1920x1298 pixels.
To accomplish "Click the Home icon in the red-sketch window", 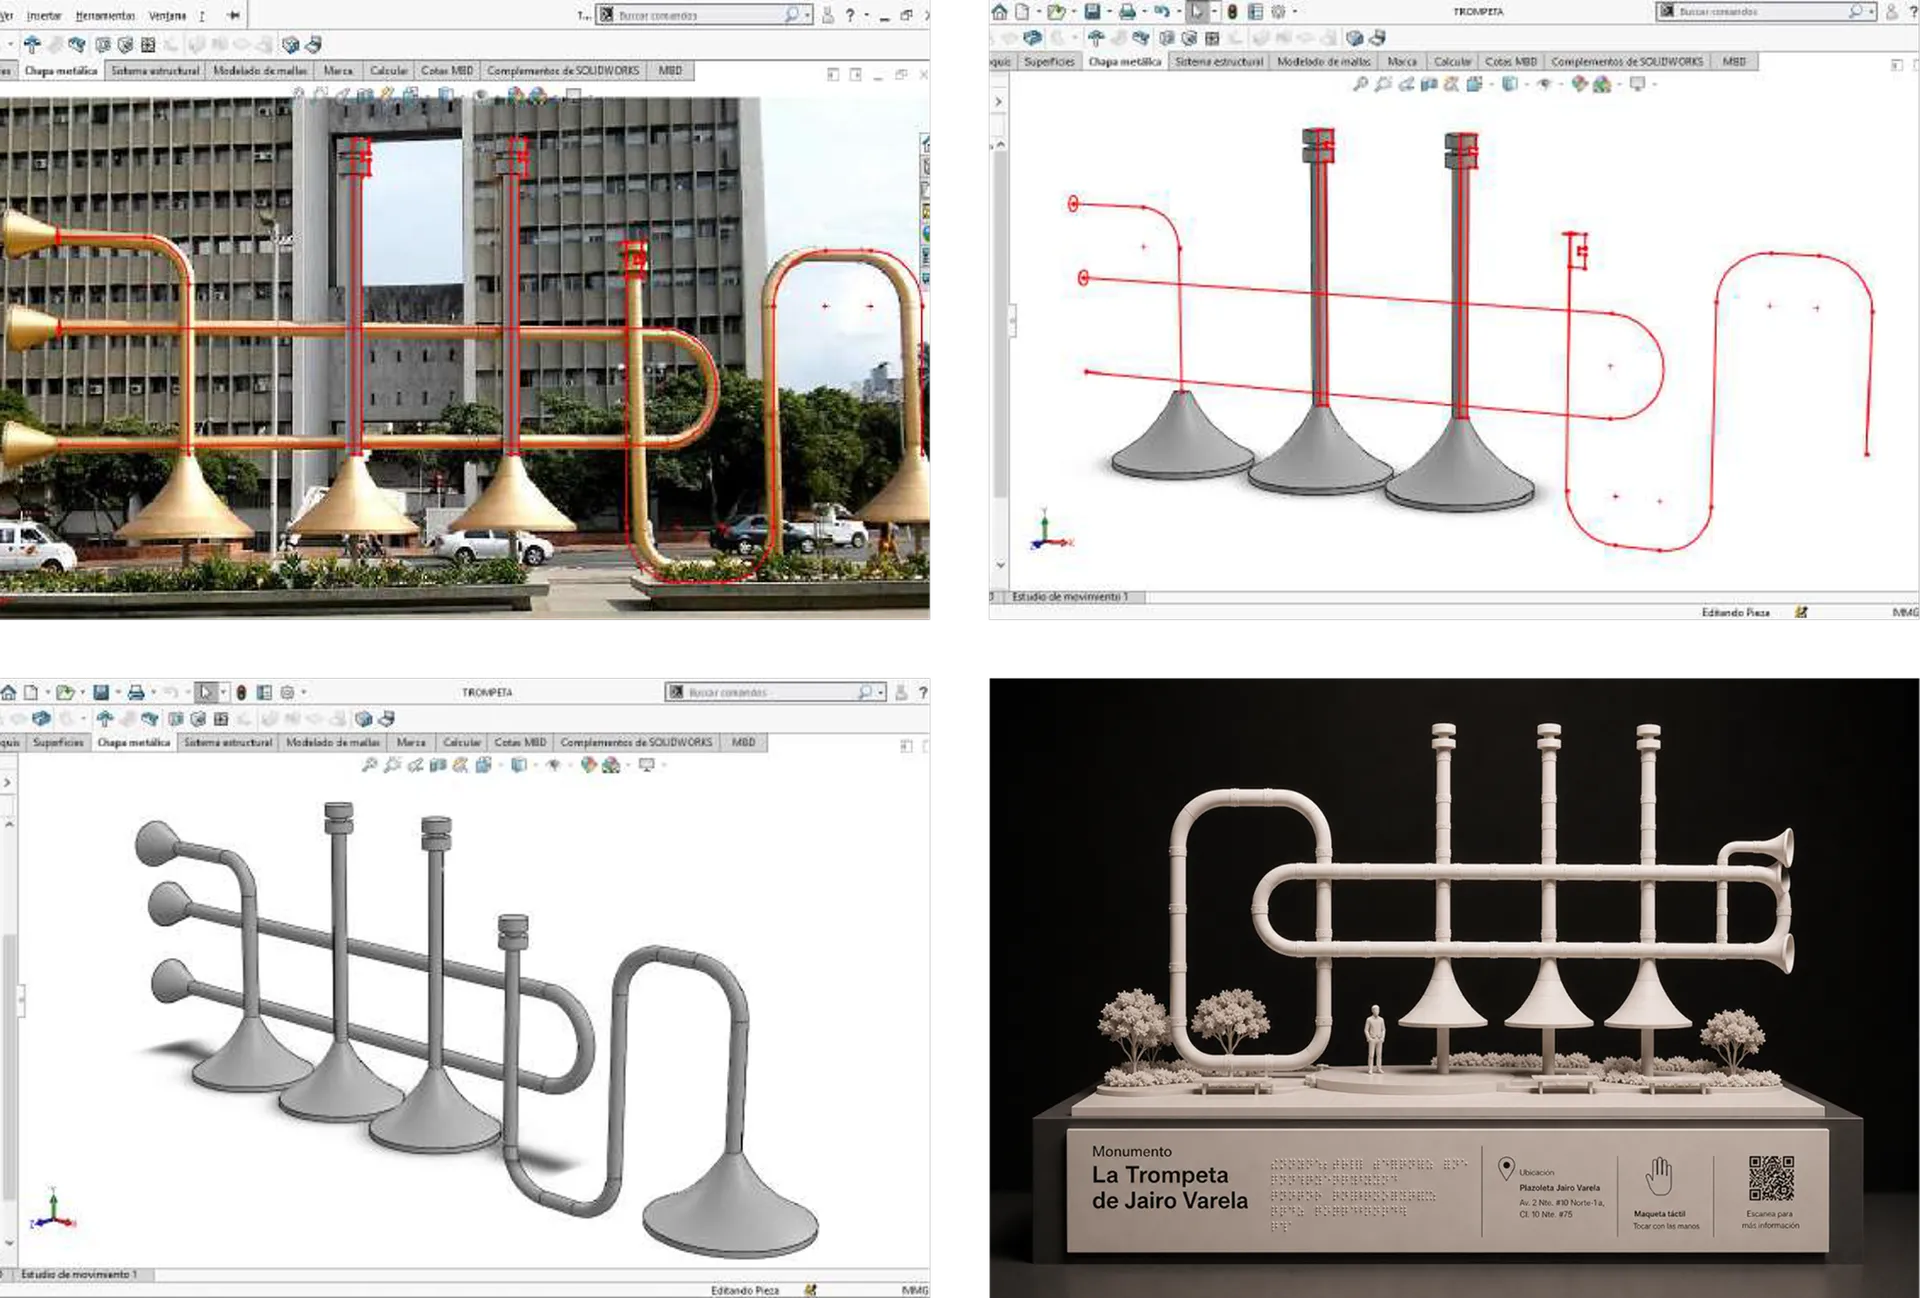I will coord(999,12).
